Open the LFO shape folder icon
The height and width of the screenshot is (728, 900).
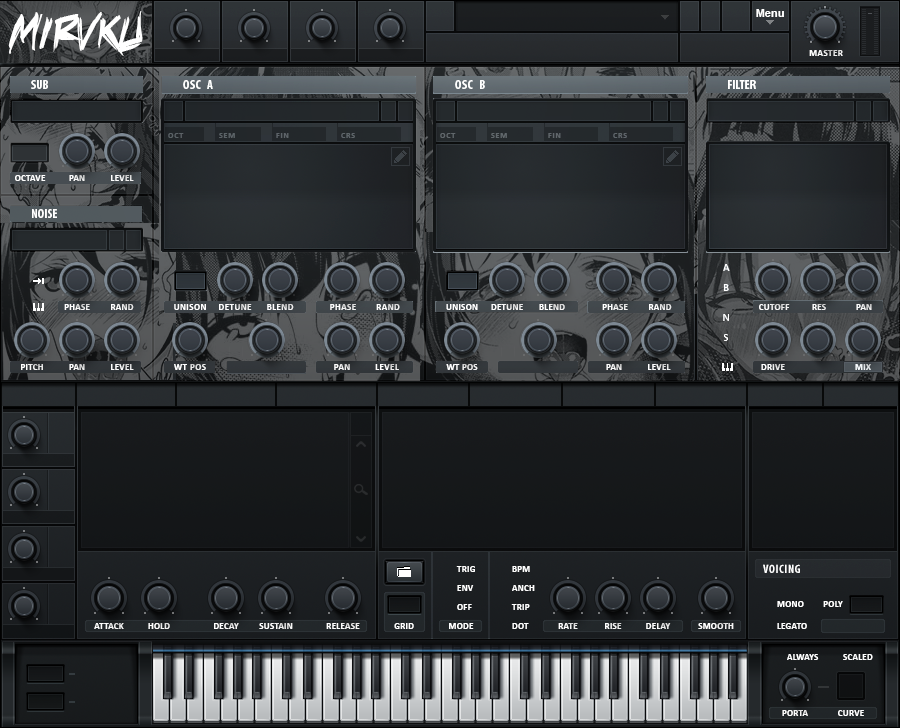click(404, 572)
